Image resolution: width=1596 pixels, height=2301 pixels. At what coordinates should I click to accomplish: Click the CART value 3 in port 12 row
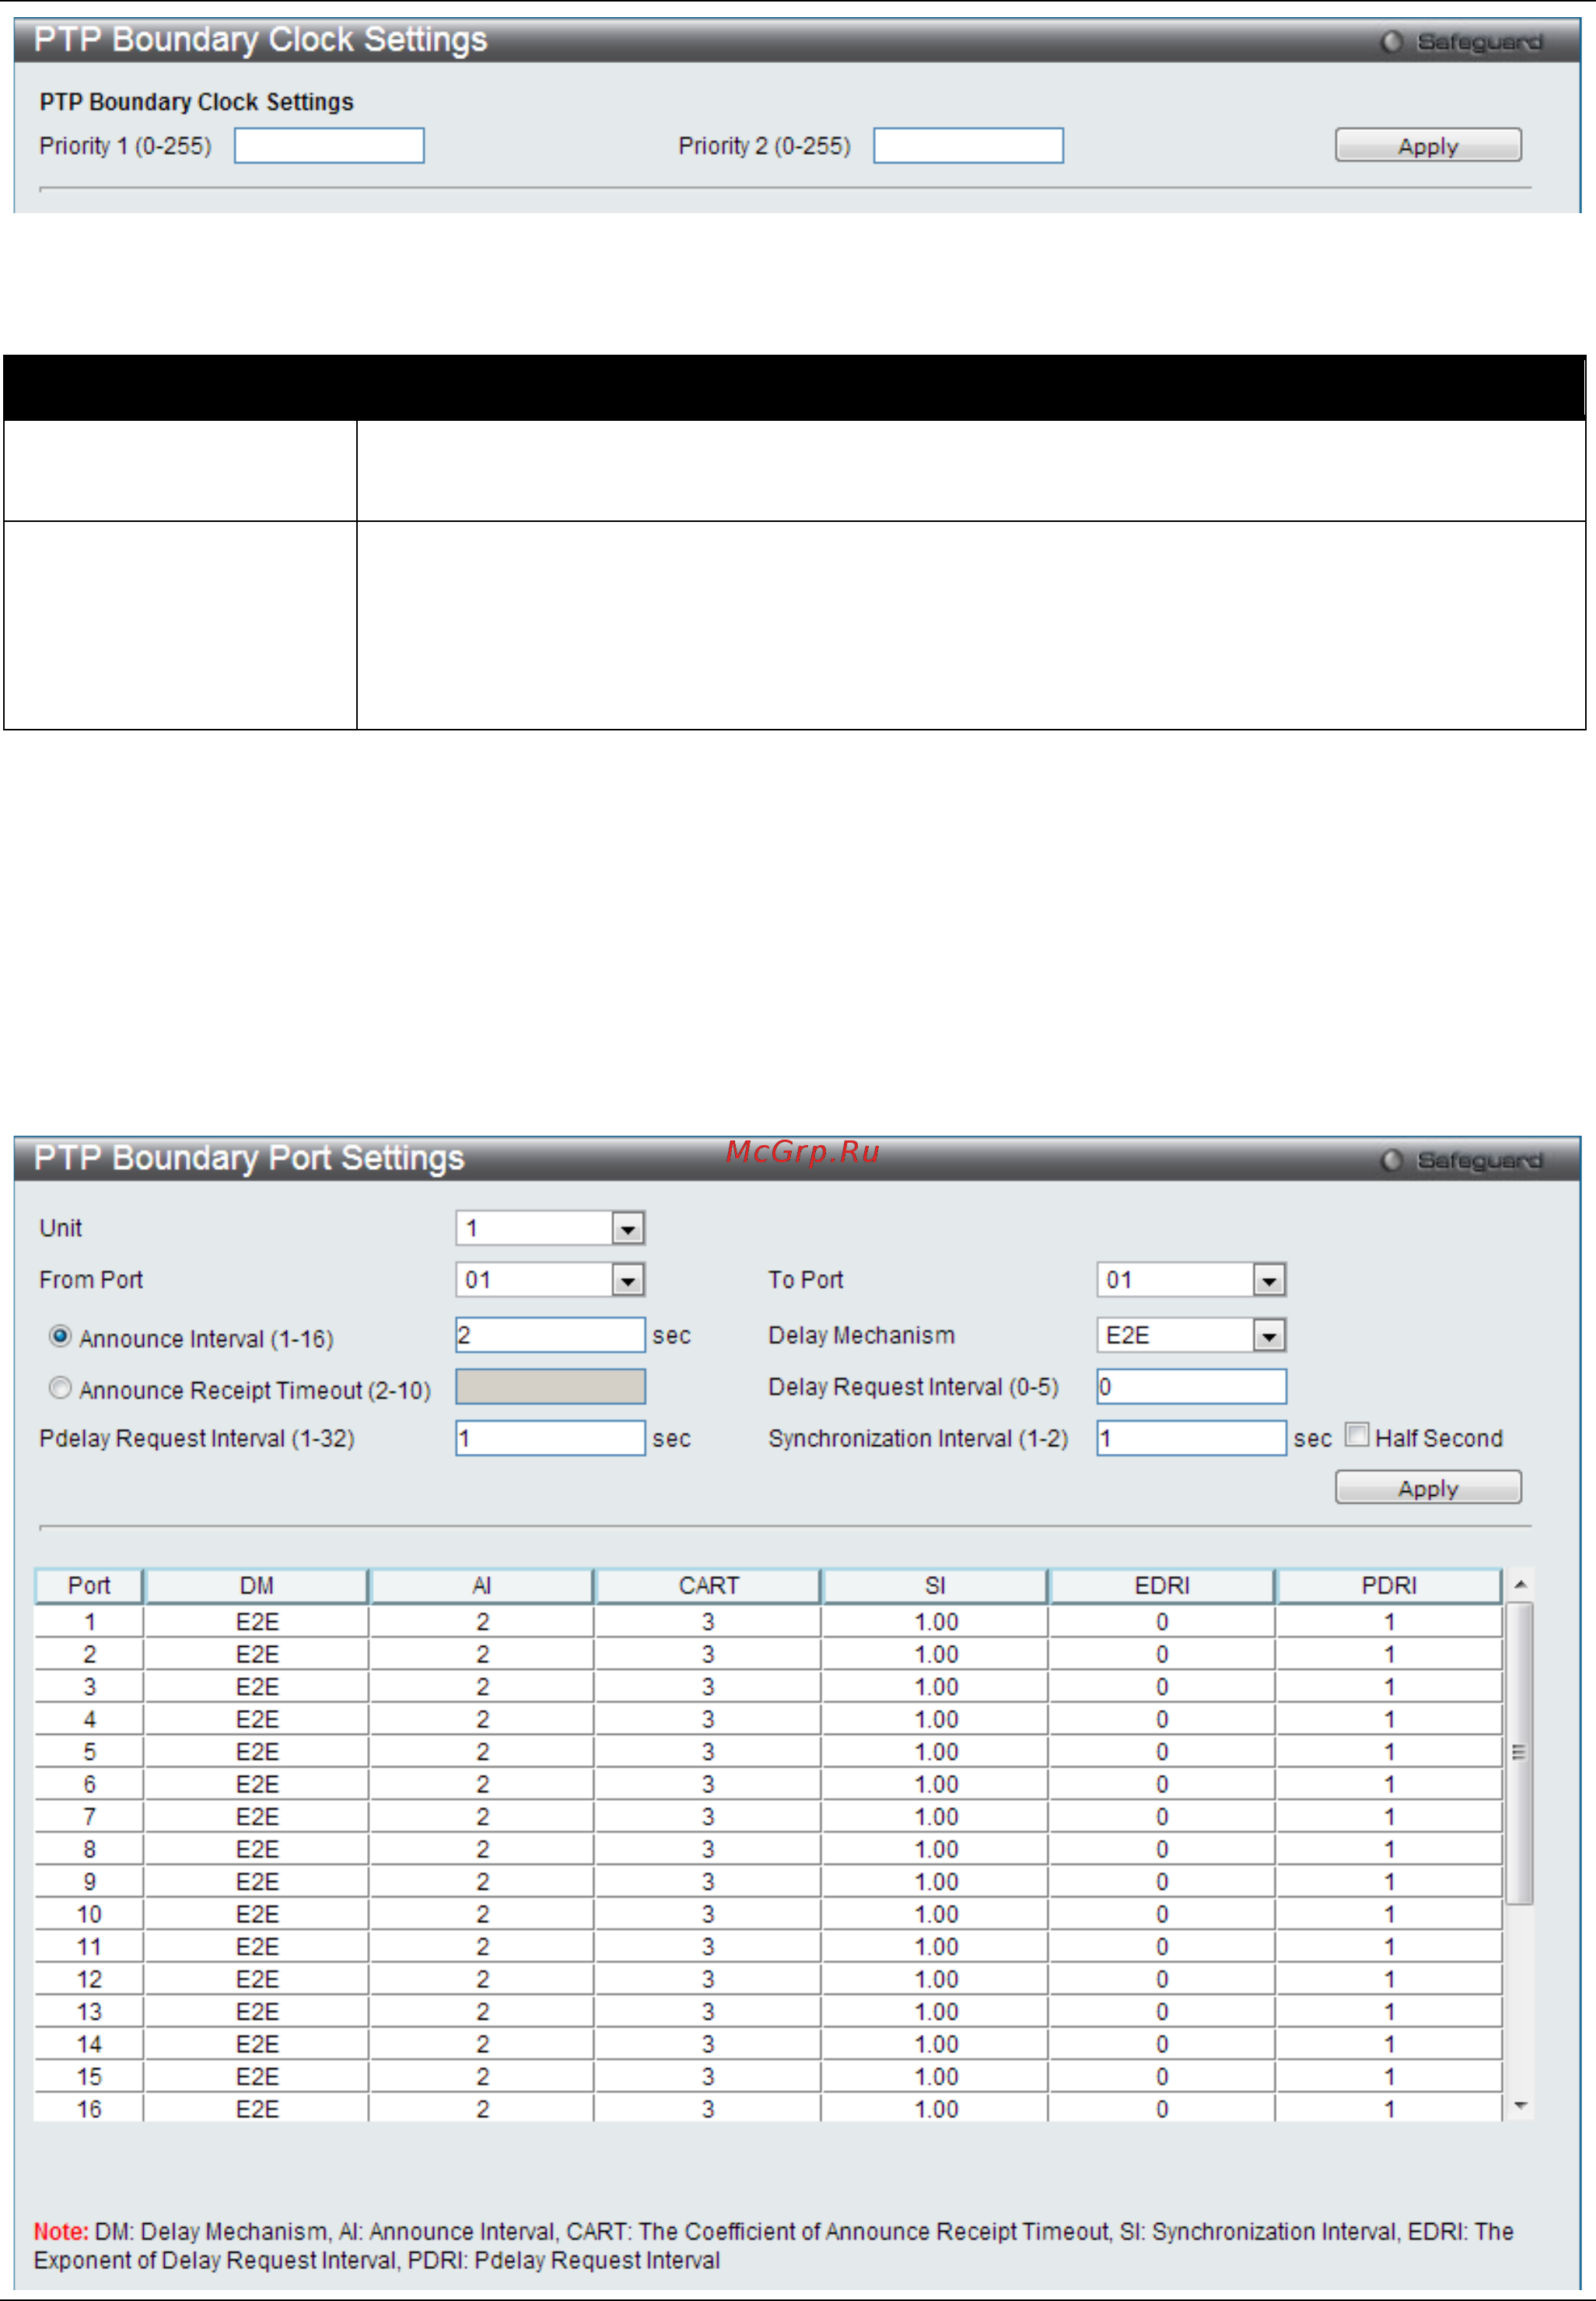click(708, 1979)
